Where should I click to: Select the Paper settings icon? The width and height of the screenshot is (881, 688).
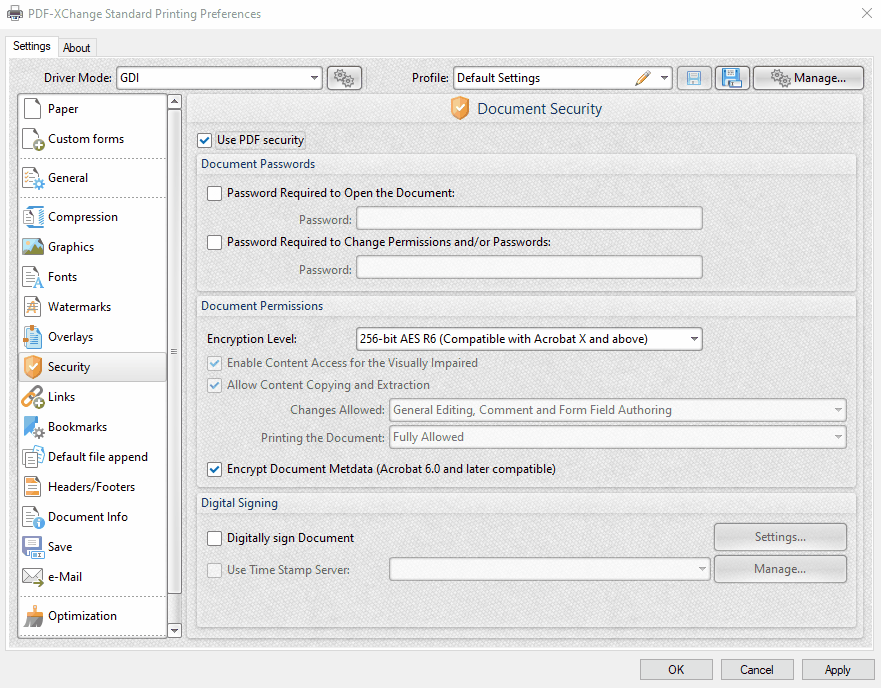click(x=31, y=108)
